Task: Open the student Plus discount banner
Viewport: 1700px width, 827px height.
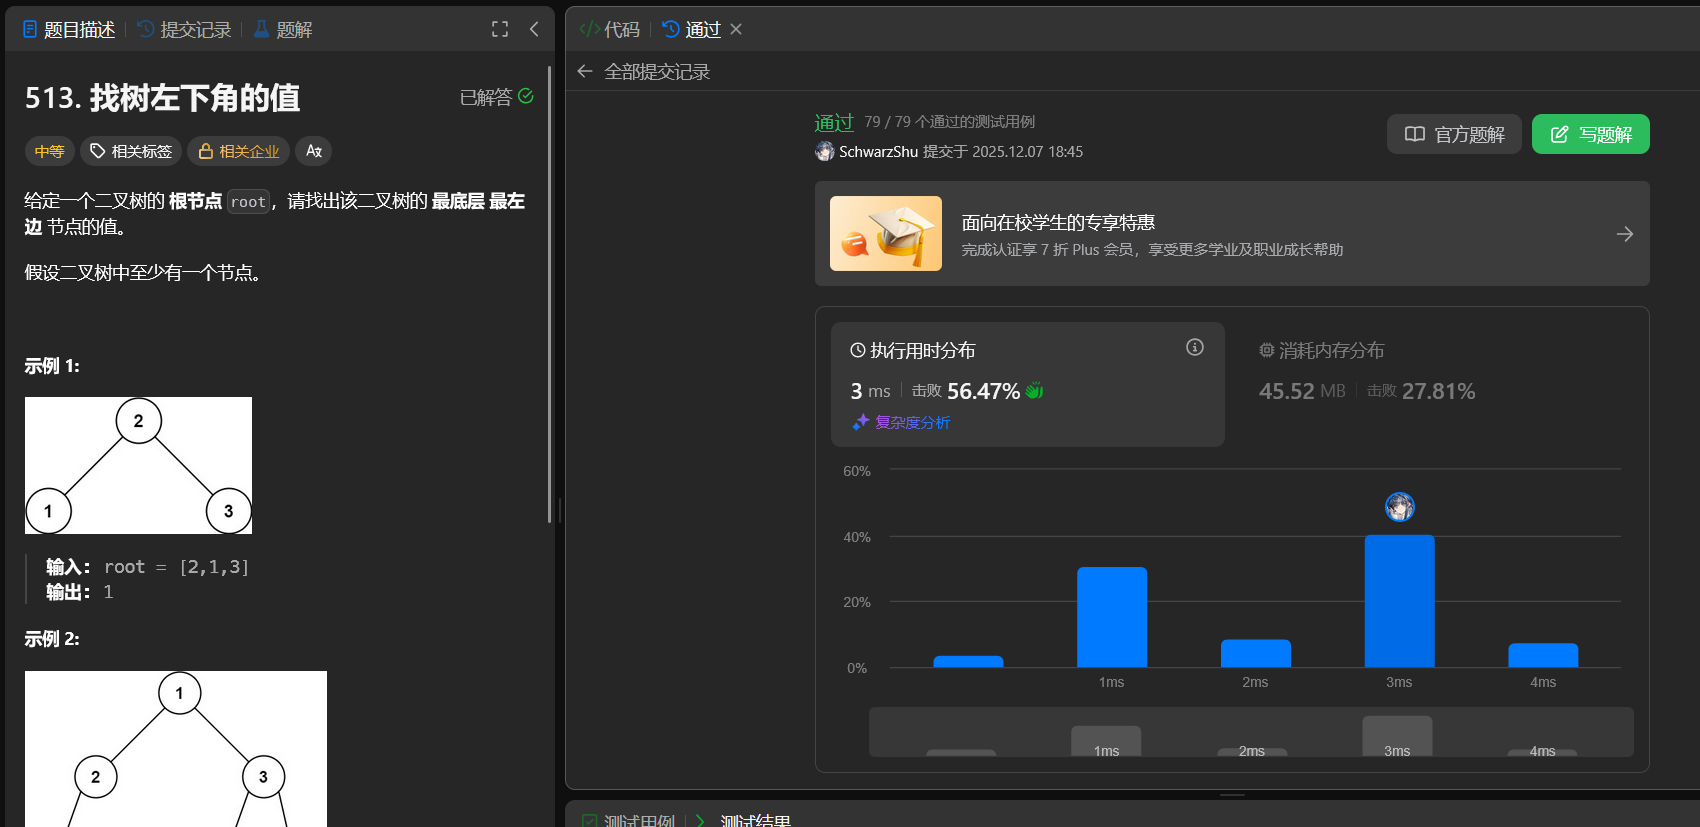Action: tap(1231, 234)
